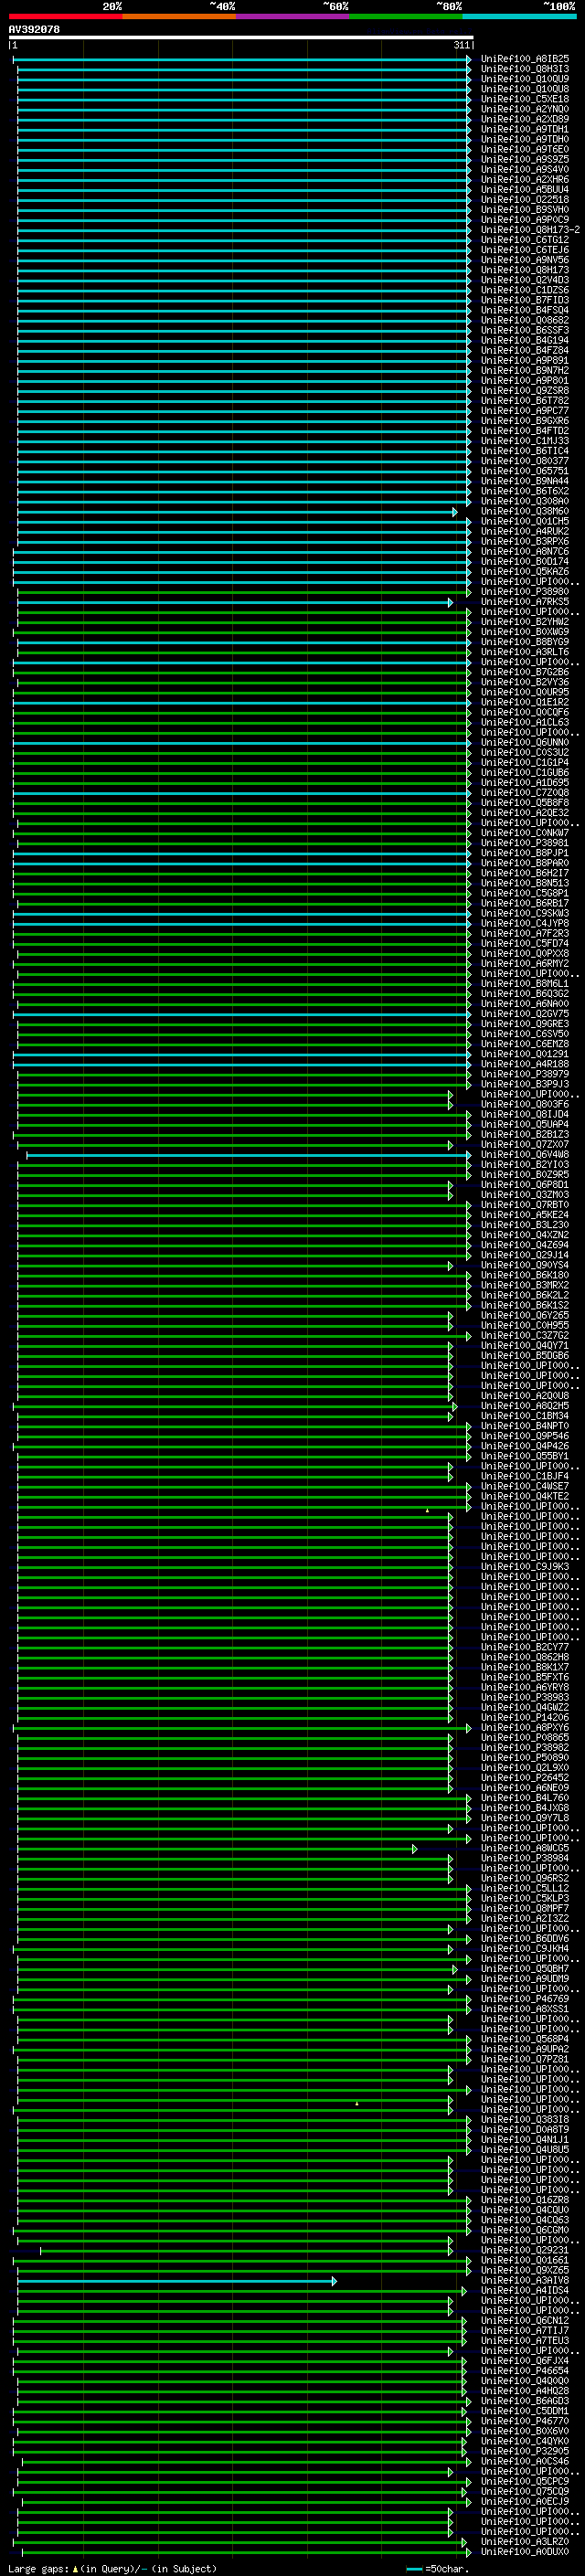Click the yellow triangle in Large gaps legend
Screen dimensions: 585x2576
point(75,2569)
